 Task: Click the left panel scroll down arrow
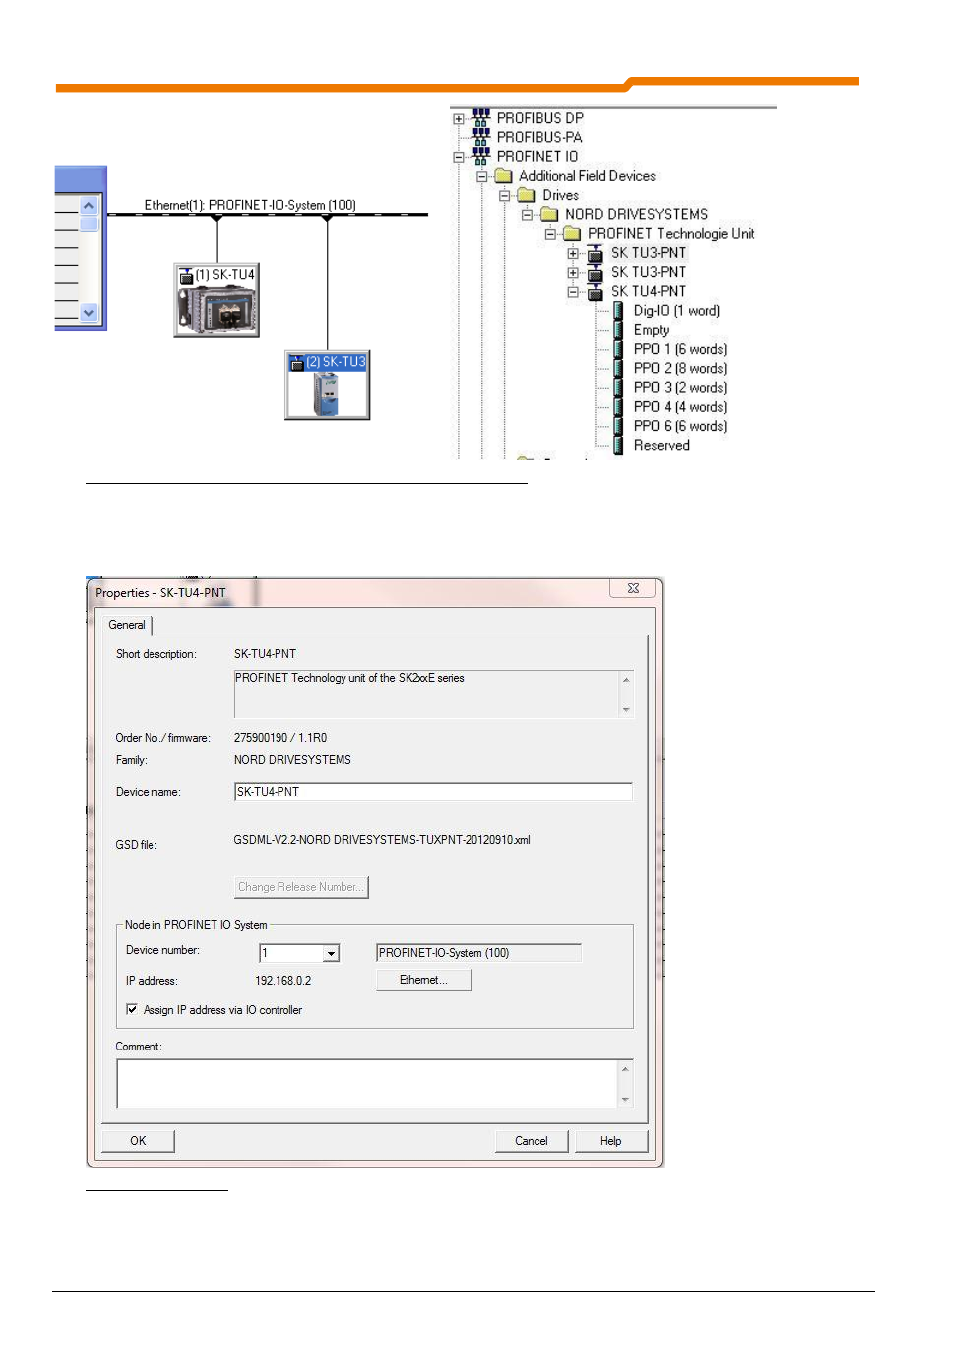[x=89, y=312]
